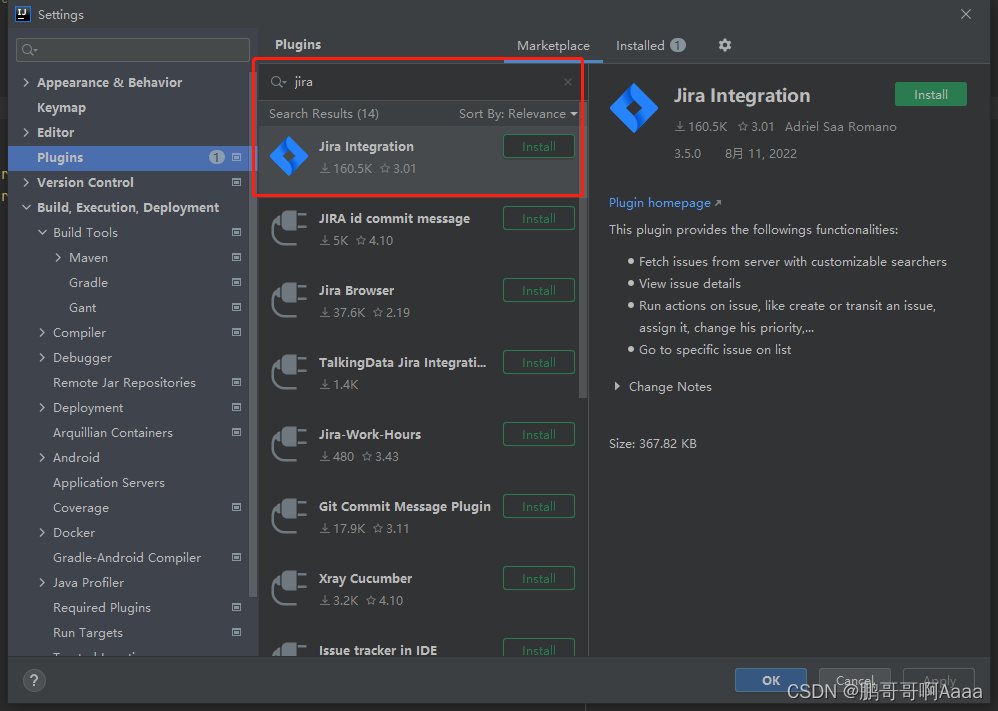Expand the Version Control group
The image size is (998, 711).
point(26,182)
